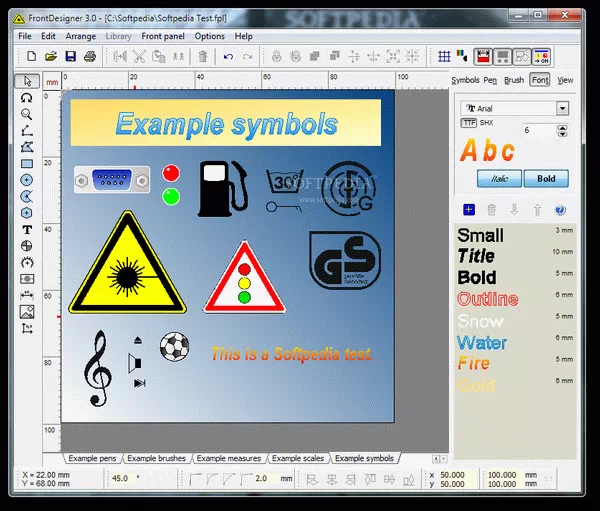Toggle the Italic font style
The height and width of the screenshot is (511, 600).
coord(492,179)
